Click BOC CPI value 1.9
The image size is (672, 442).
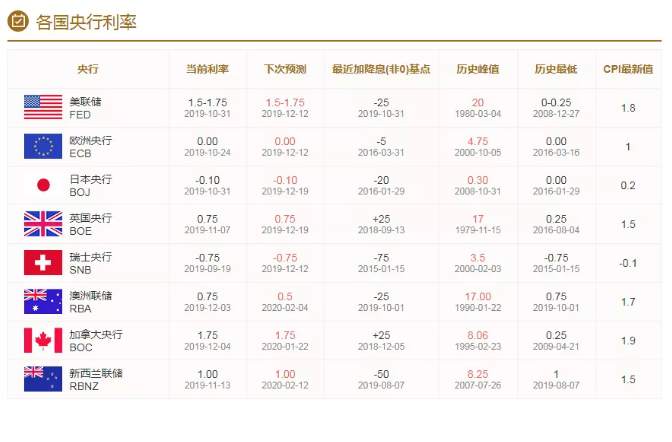click(x=628, y=341)
